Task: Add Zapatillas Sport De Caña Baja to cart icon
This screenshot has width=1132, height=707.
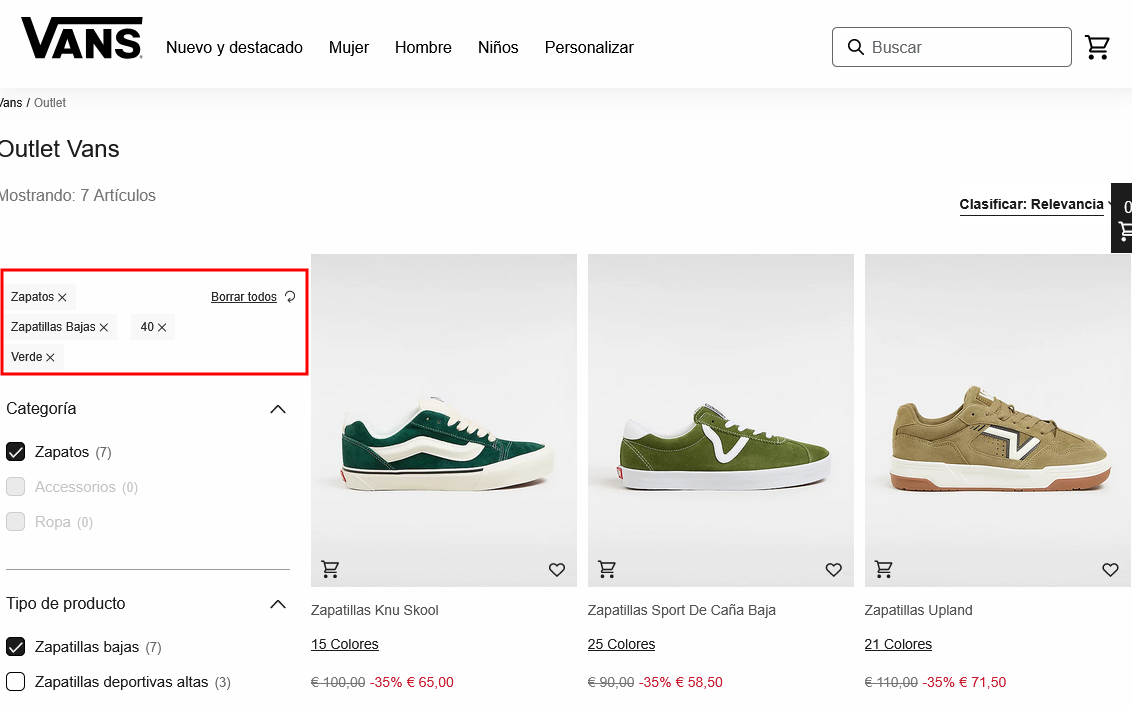Action: 607,568
